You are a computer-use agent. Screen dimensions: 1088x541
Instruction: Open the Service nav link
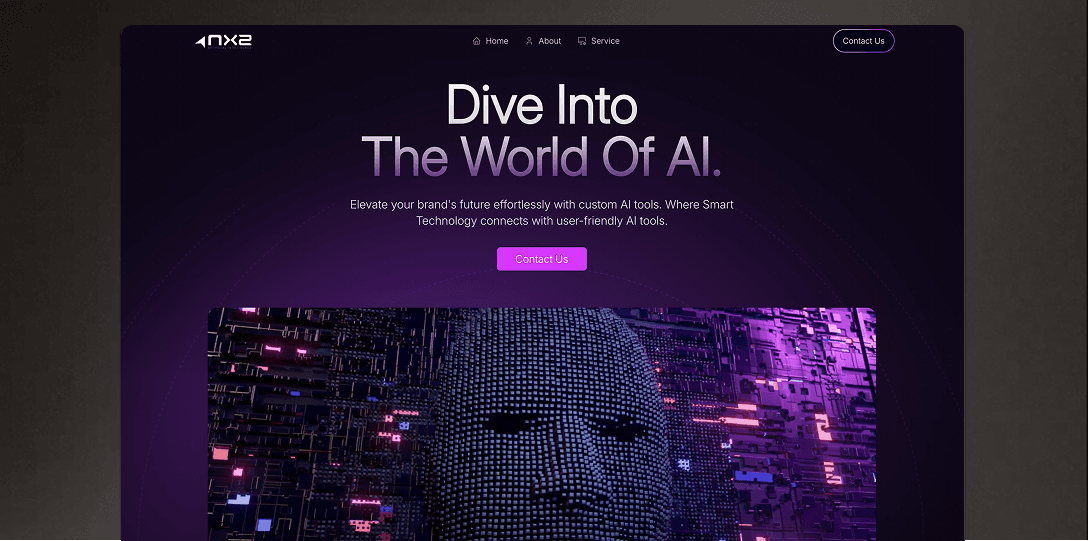coord(605,41)
